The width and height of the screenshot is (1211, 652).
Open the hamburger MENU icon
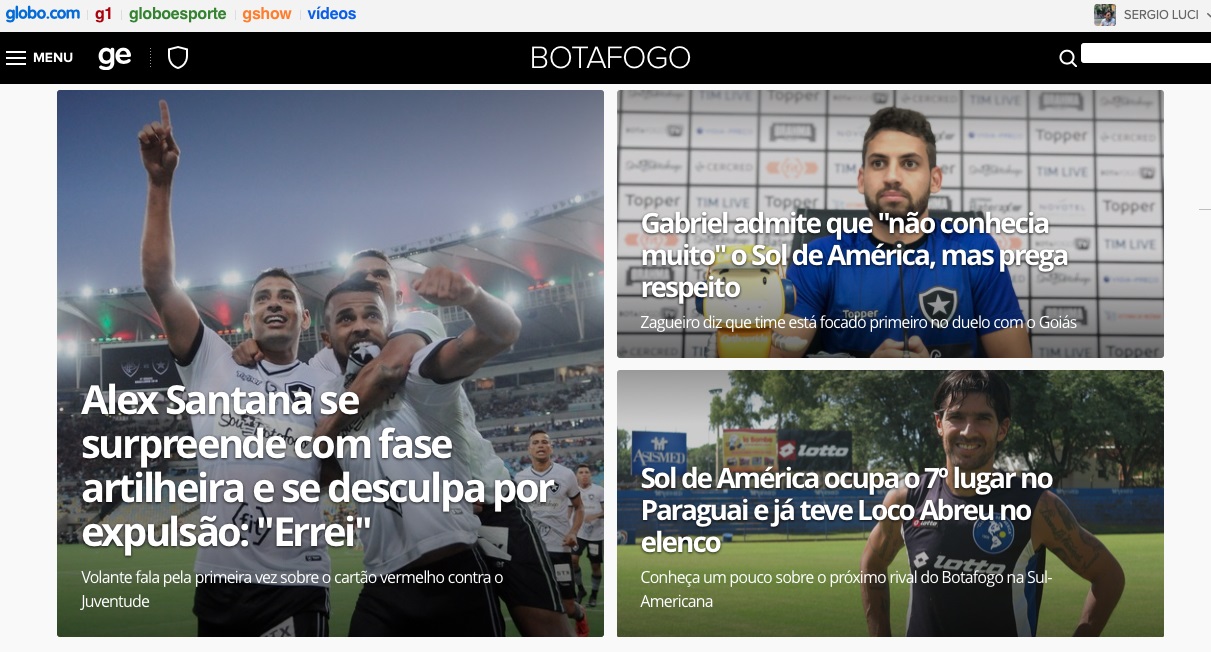click(16, 58)
